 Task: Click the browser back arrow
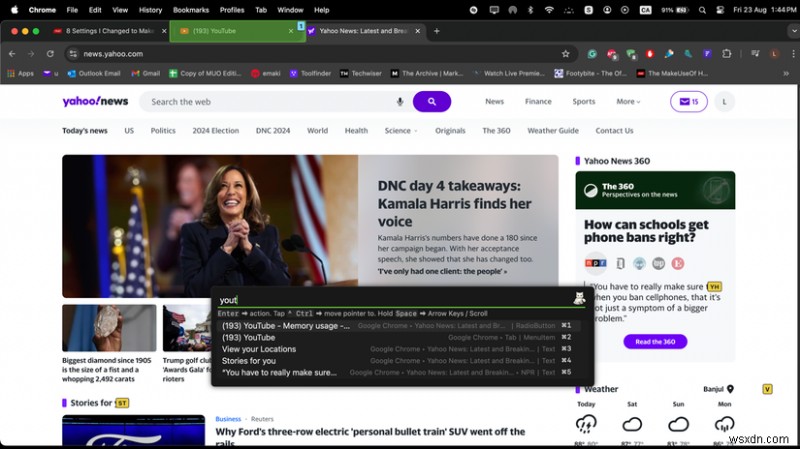click(12, 54)
